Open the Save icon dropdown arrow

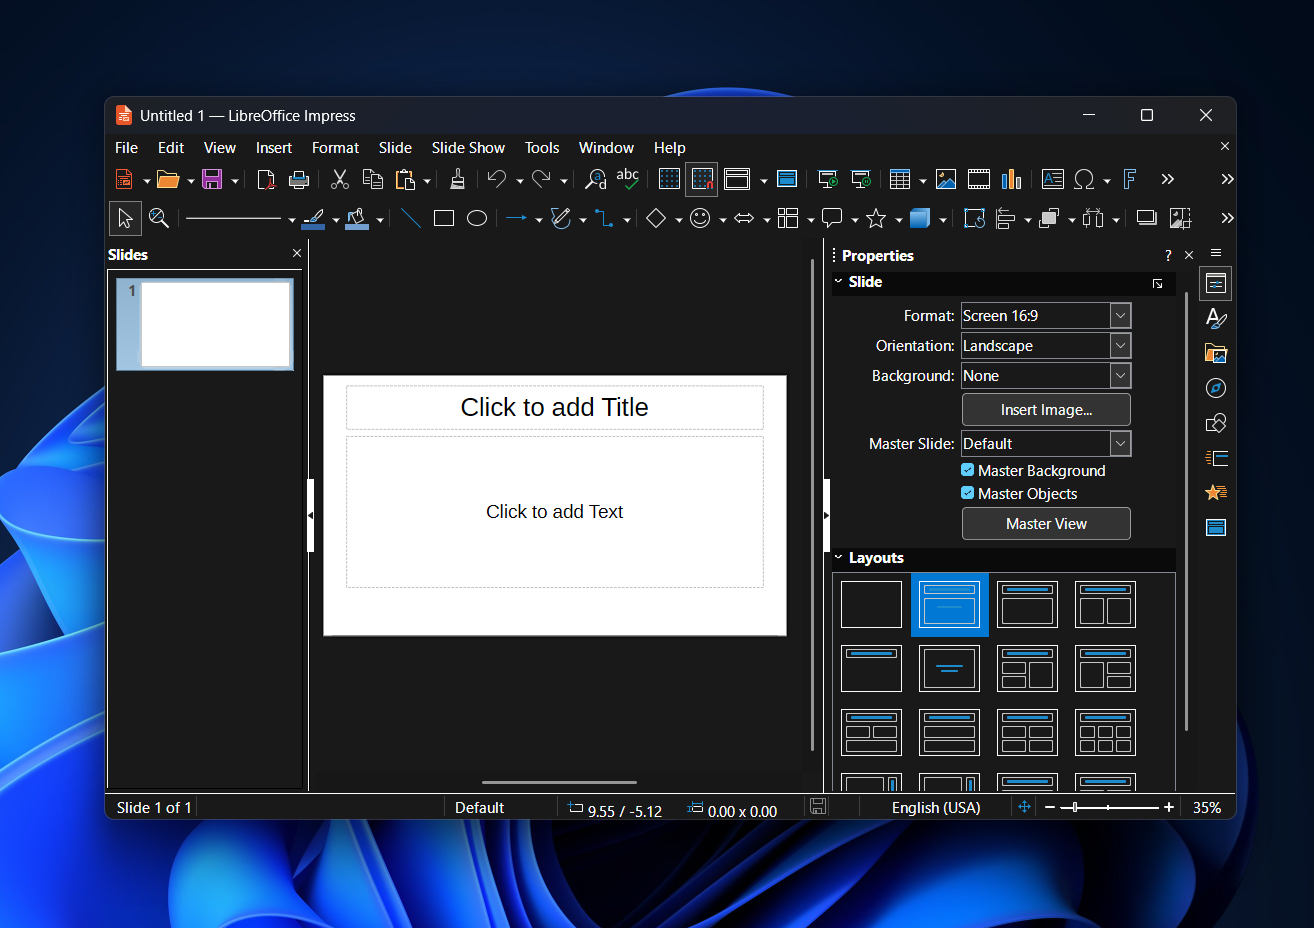click(x=235, y=181)
